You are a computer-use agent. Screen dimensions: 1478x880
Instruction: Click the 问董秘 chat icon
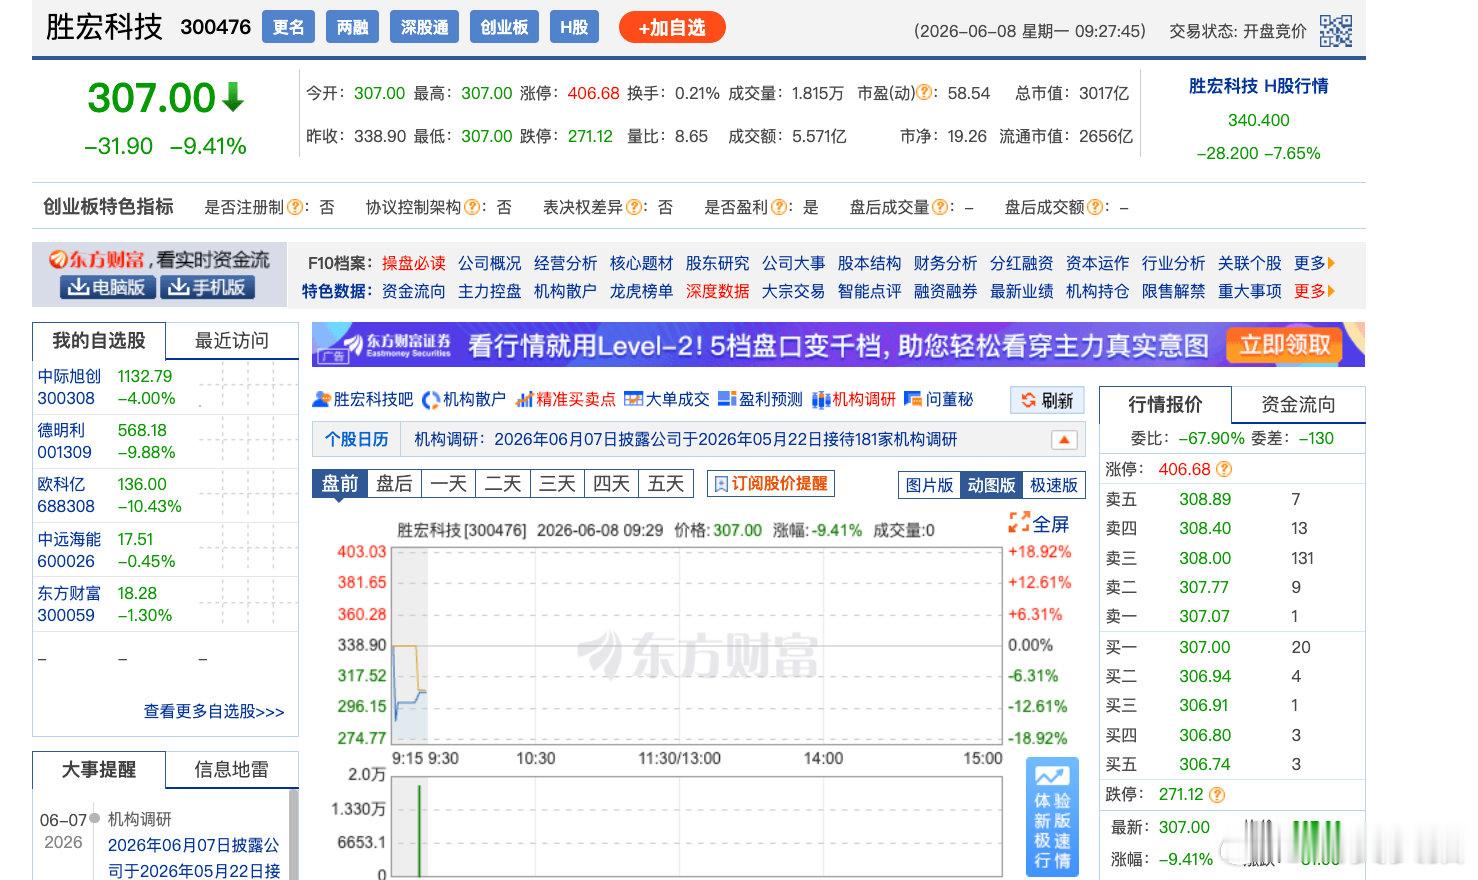point(912,400)
